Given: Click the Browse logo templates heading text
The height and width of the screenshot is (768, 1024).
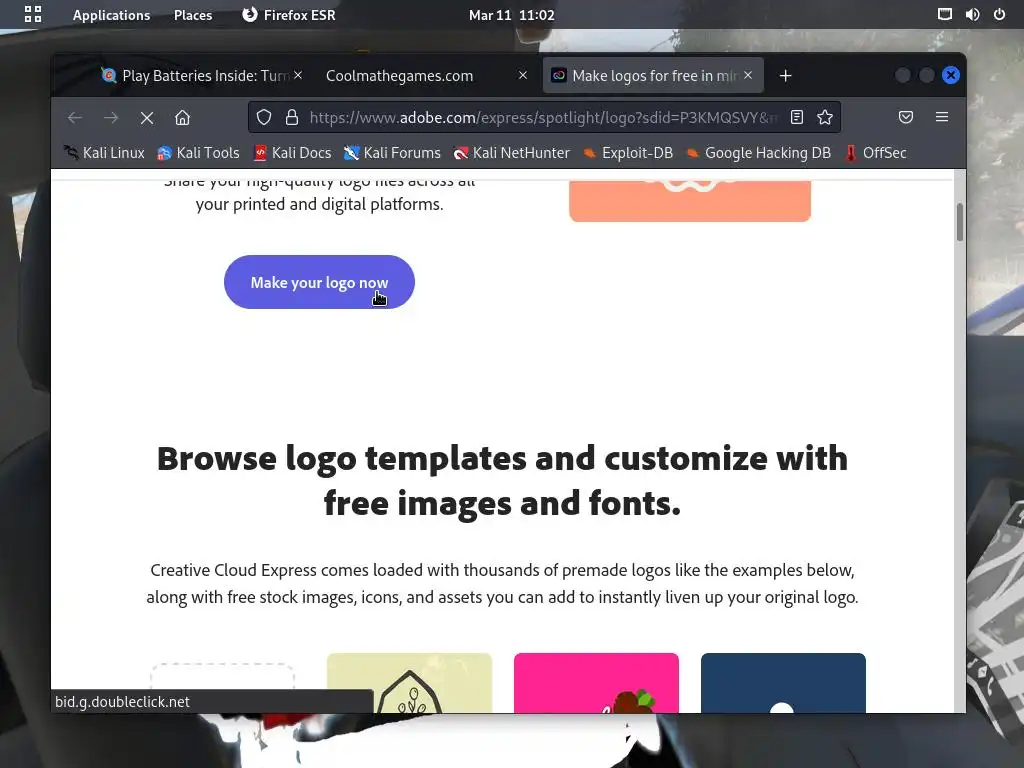Looking at the screenshot, I should click(x=502, y=481).
